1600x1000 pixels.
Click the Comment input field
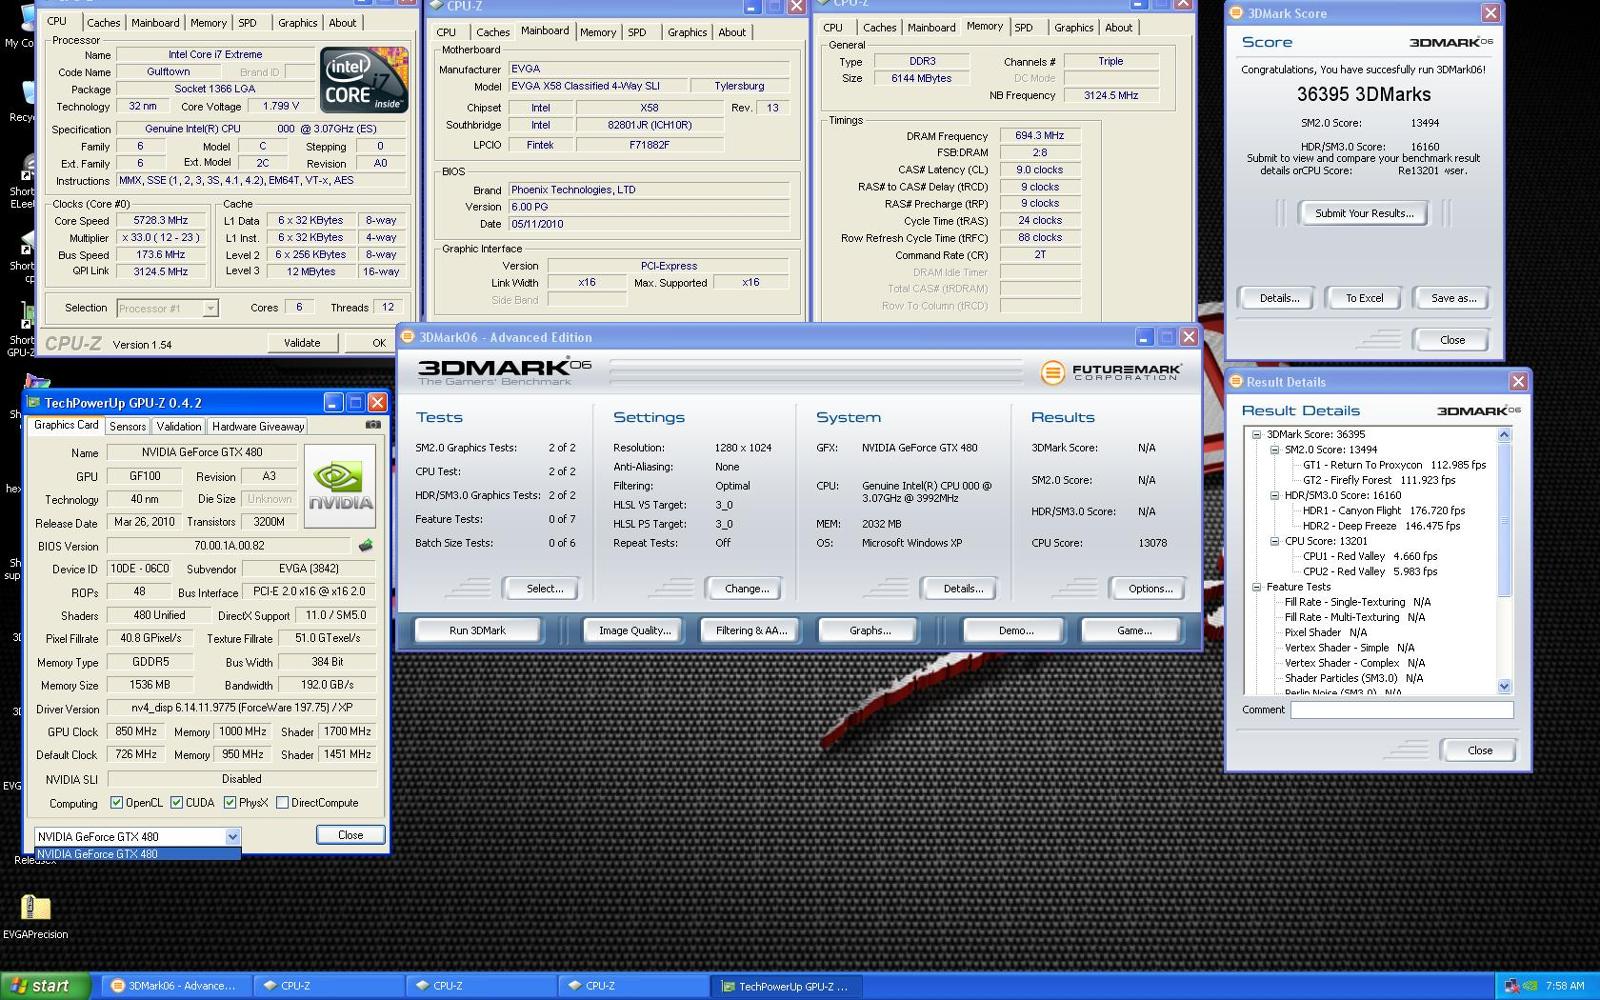tap(1402, 709)
